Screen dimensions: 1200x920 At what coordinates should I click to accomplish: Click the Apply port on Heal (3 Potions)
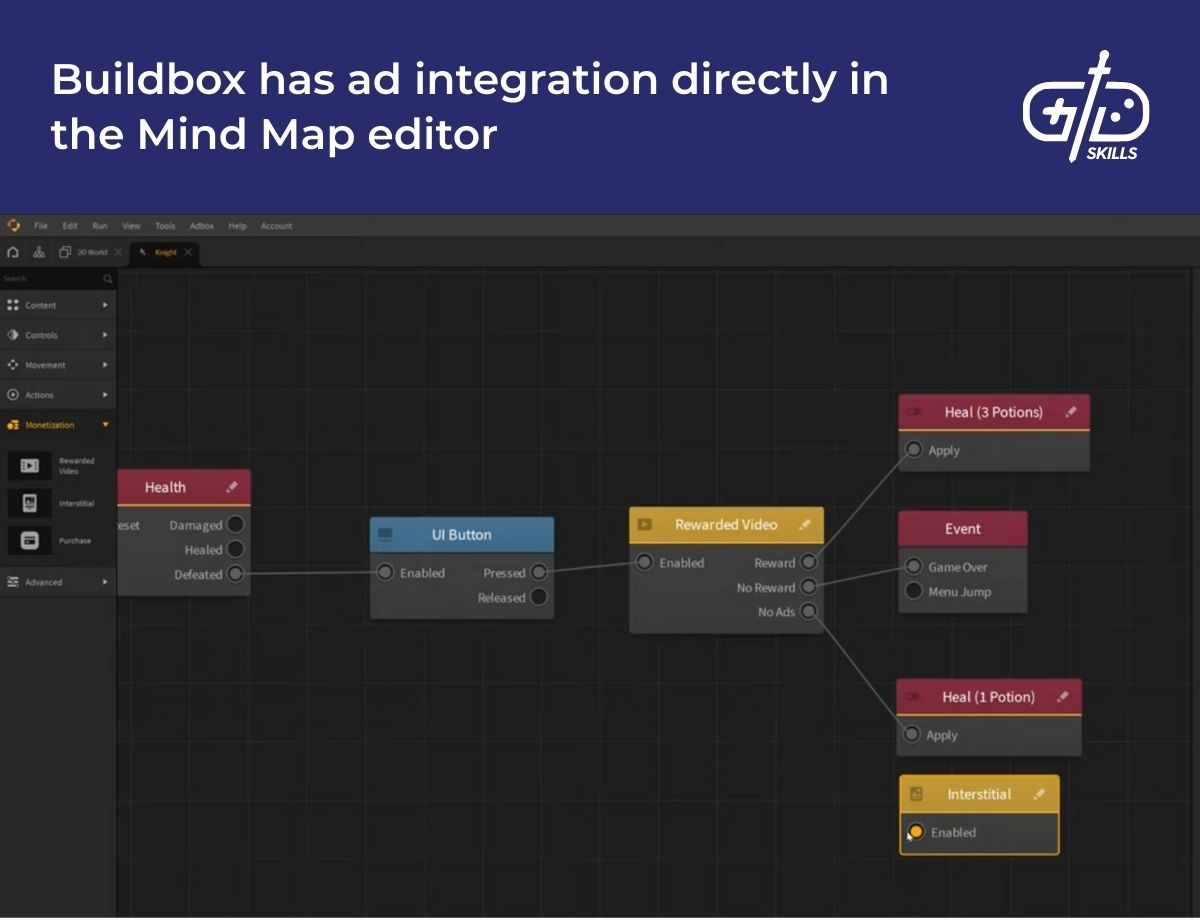pyautogui.click(x=913, y=450)
